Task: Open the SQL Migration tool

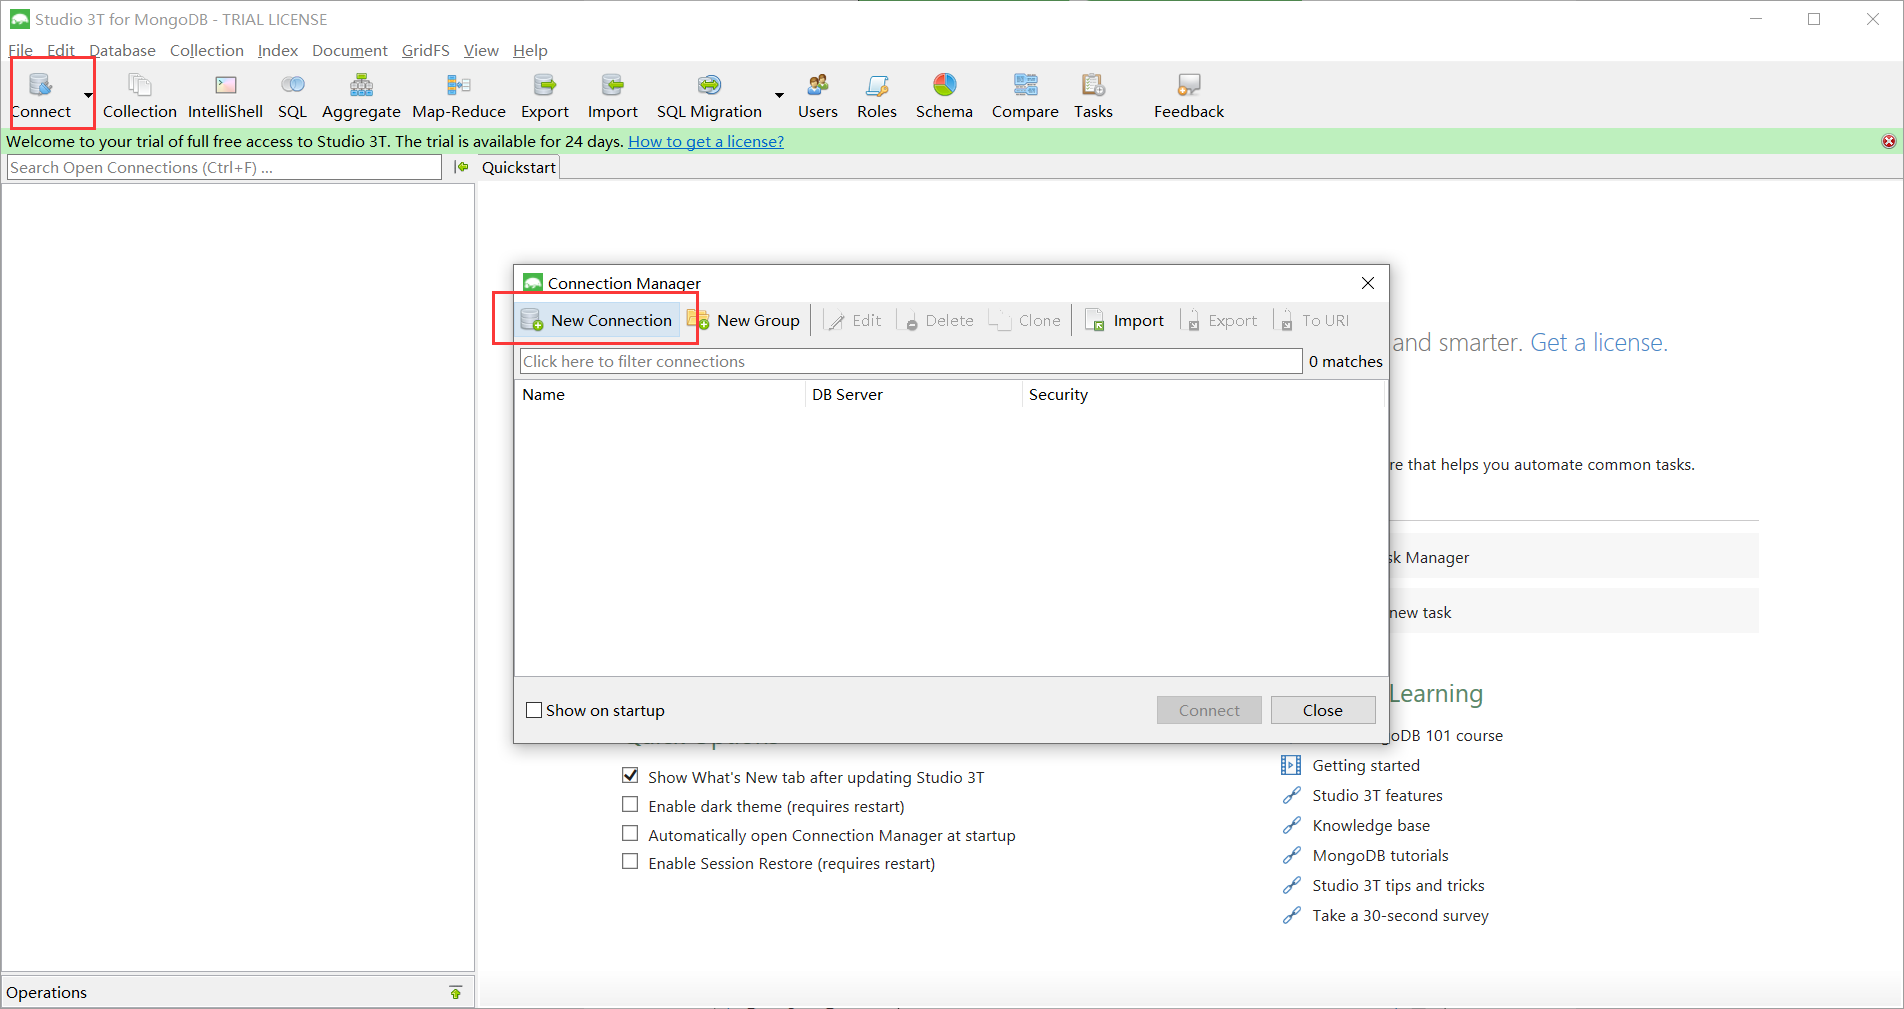Action: click(x=709, y=95)
